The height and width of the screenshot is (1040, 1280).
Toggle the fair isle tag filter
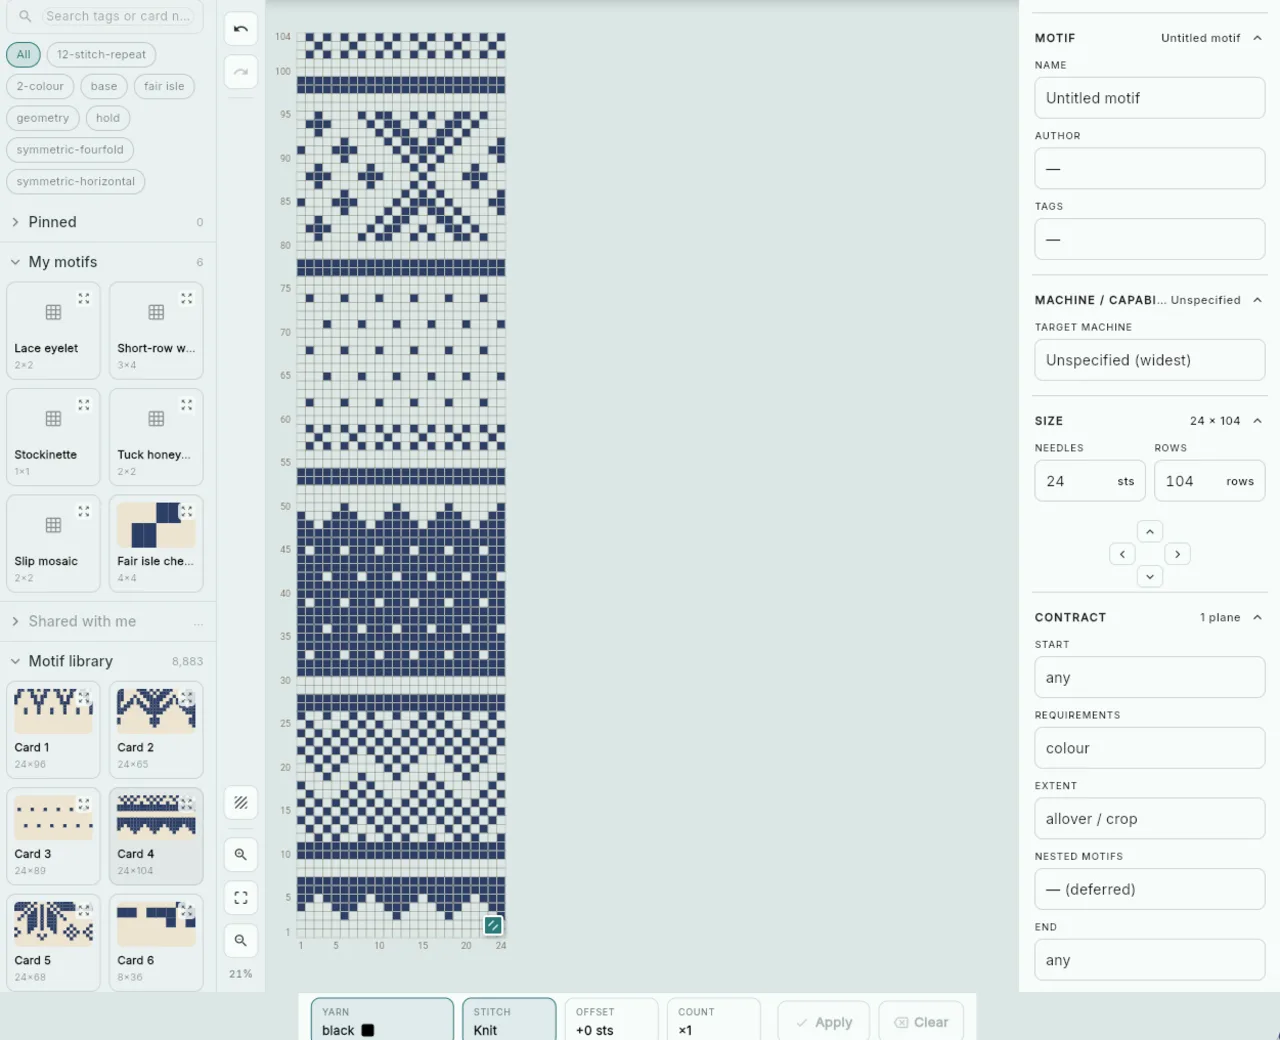point(164,86)
